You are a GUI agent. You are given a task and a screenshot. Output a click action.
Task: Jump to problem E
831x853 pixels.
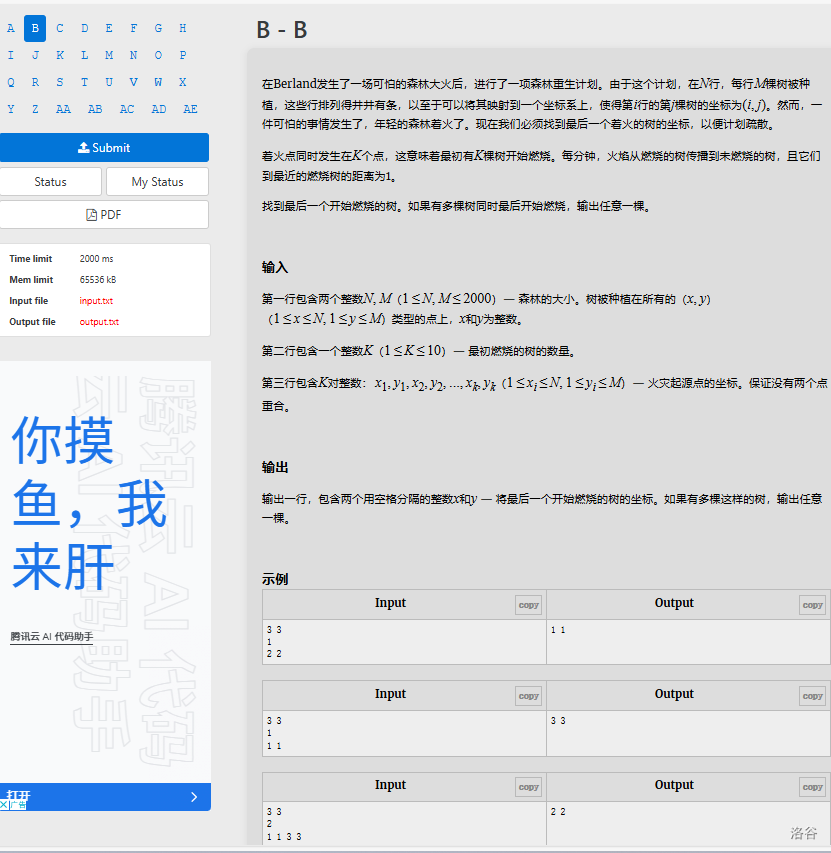[109, 28]
